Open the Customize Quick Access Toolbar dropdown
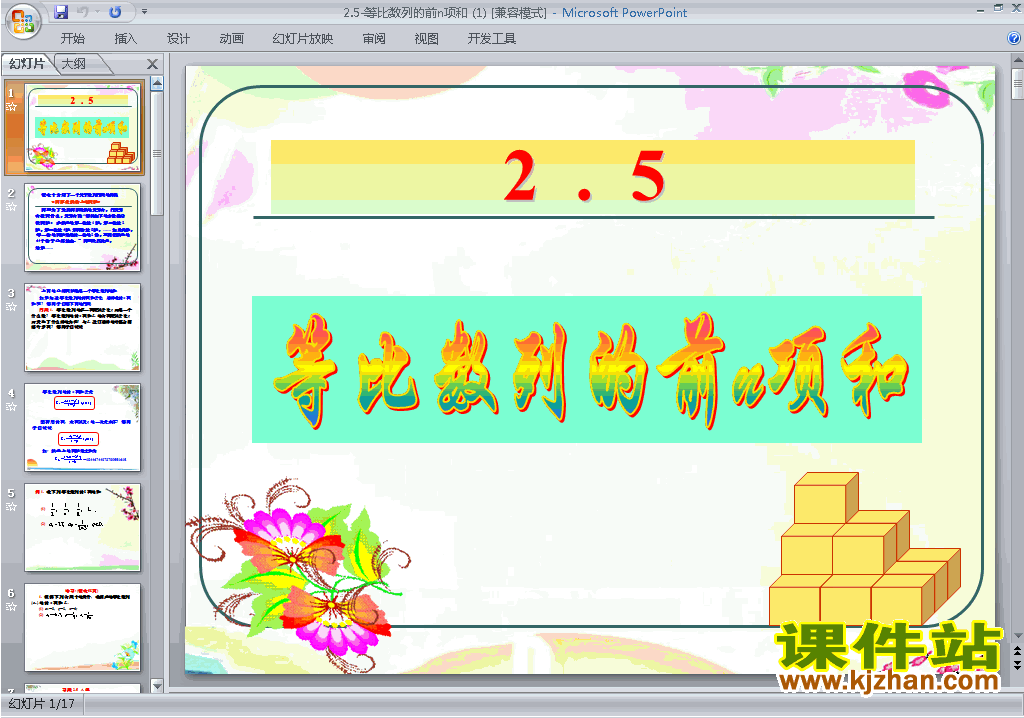1024x718 pixels. click(x=144, y=12)
